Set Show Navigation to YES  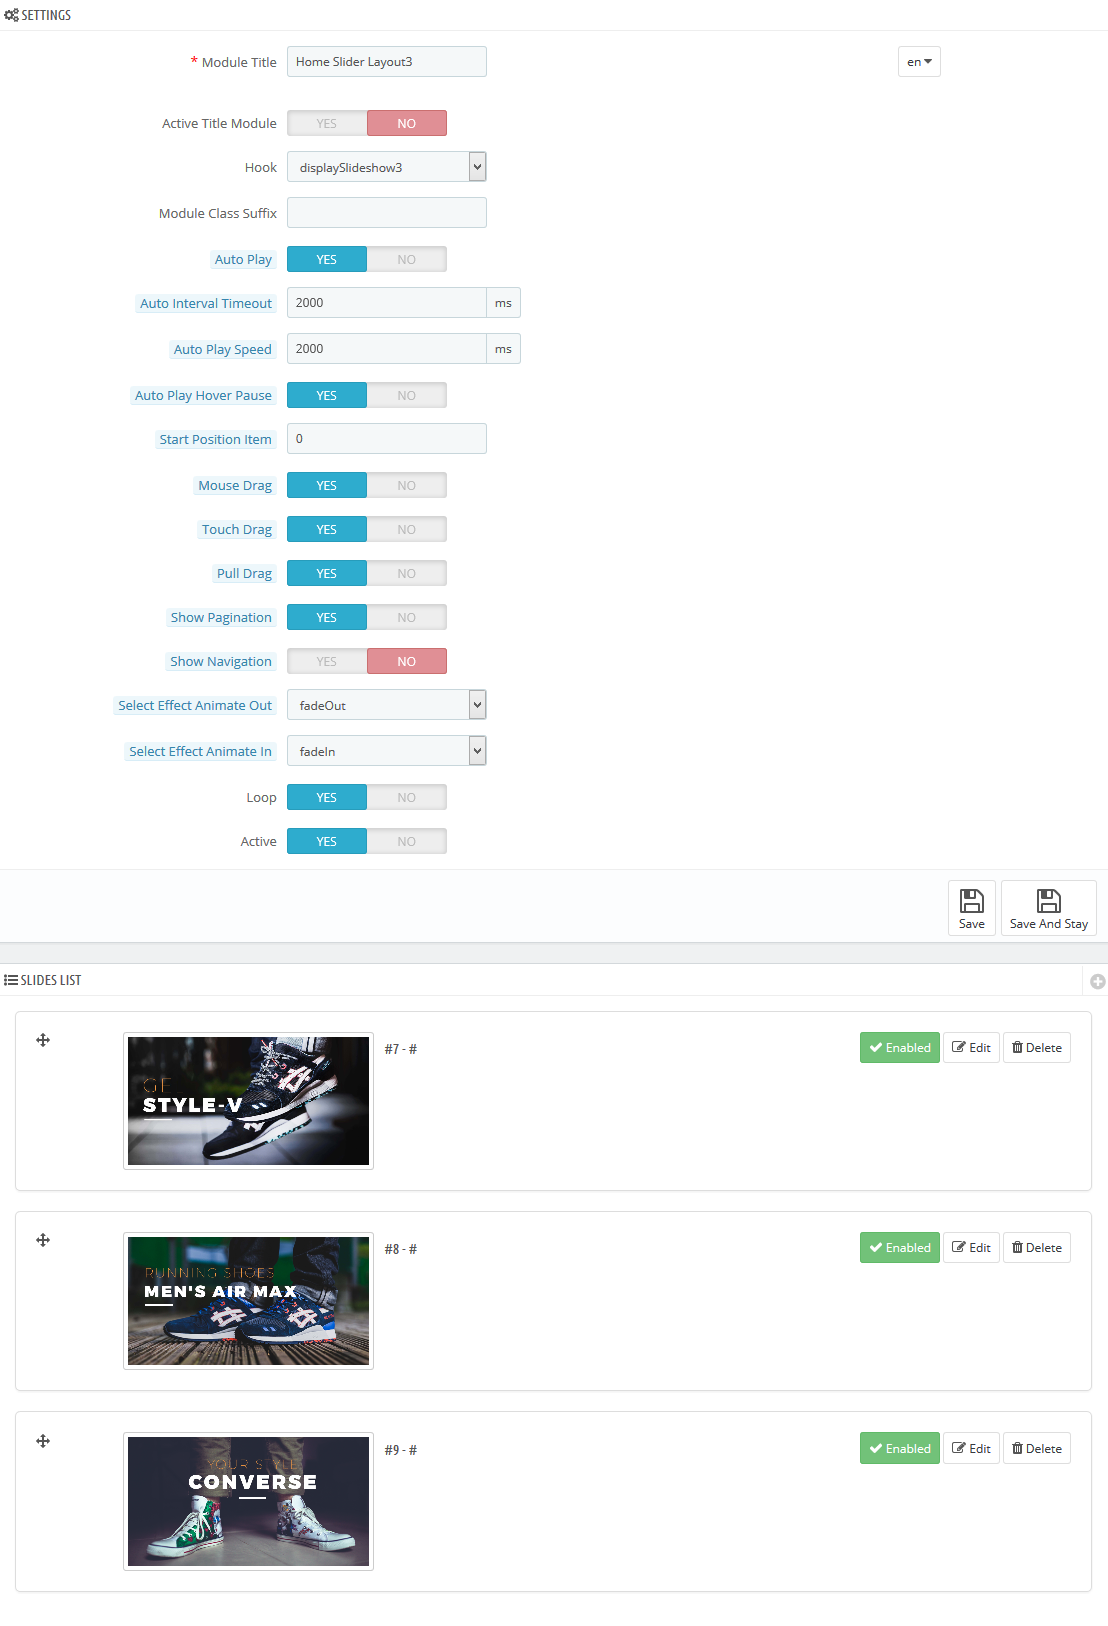point(327,661)
